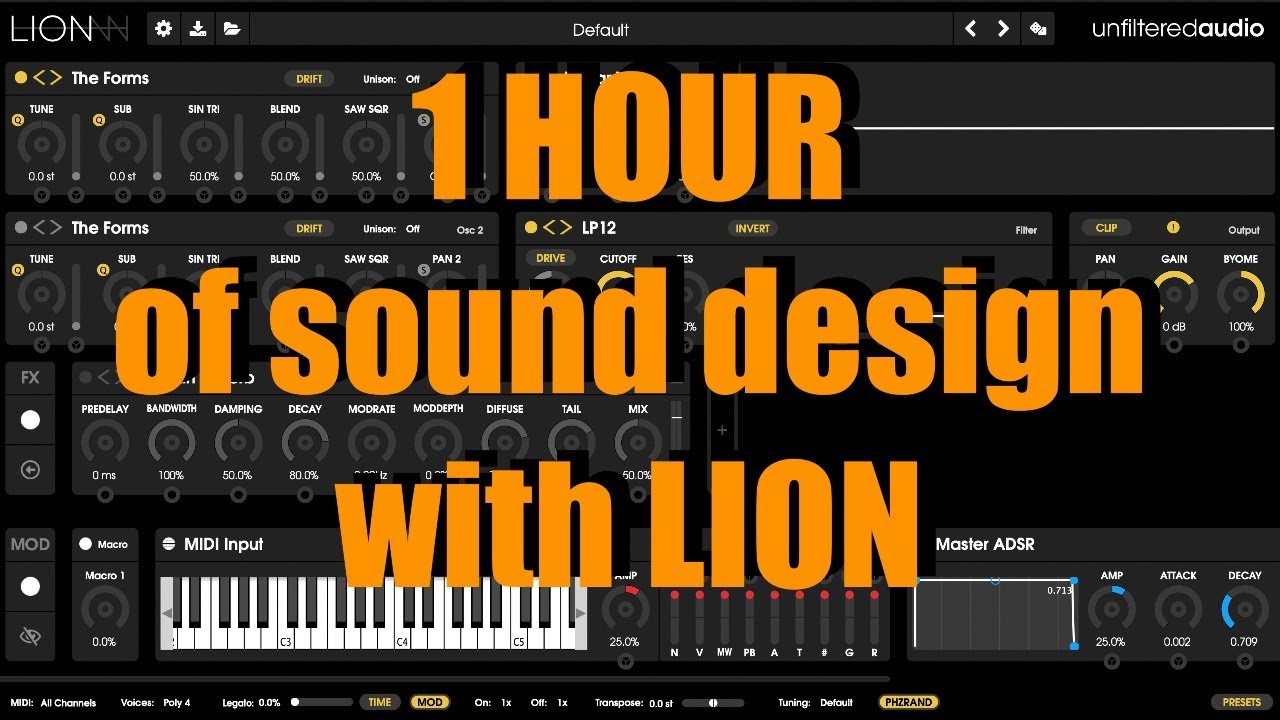Open the MOD section tab
1280x720 pixels.
(30, 544)
